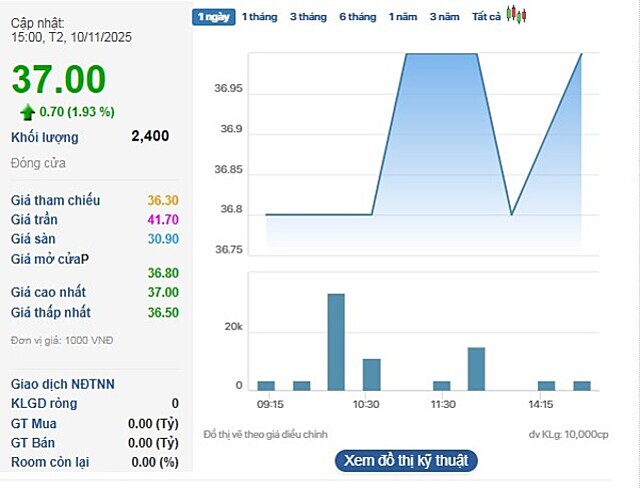The image size is (640, 488).
Task: Select the "1 ngày" time range tab
Action: click(214, 17)
